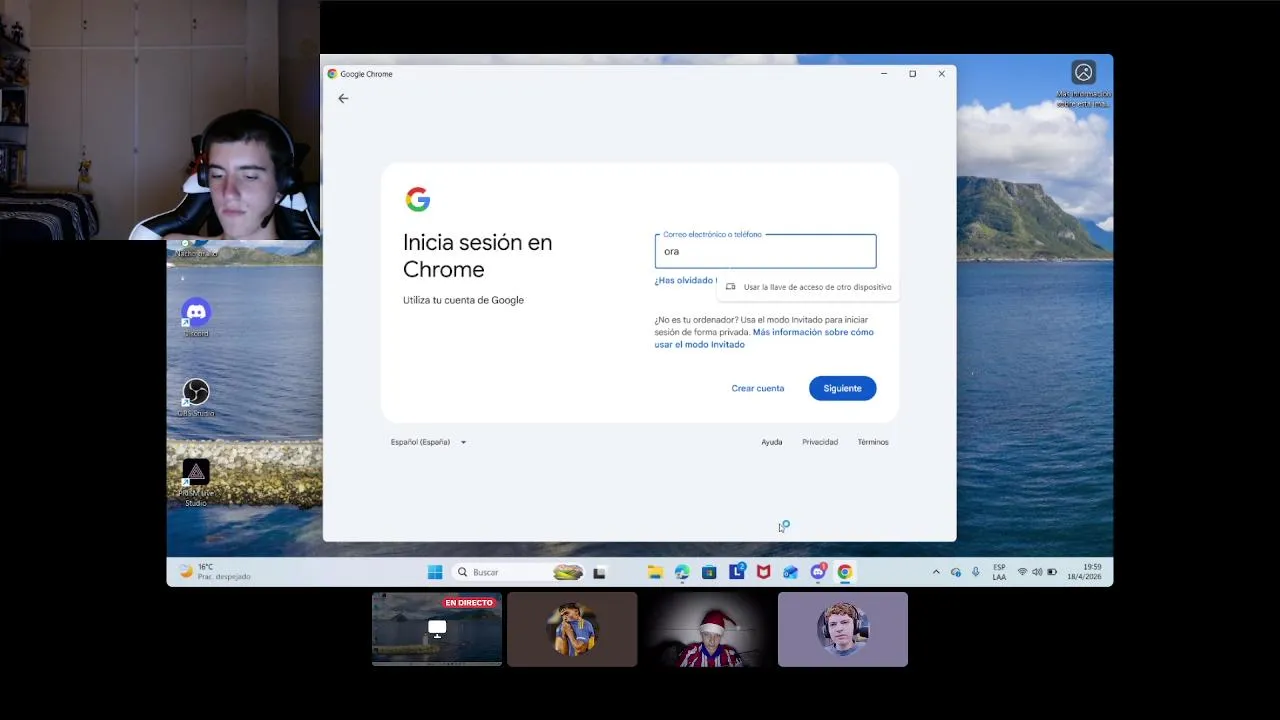
Task: Click the Utiliza tu cuenta de Google text
Action: click(463, 300)
